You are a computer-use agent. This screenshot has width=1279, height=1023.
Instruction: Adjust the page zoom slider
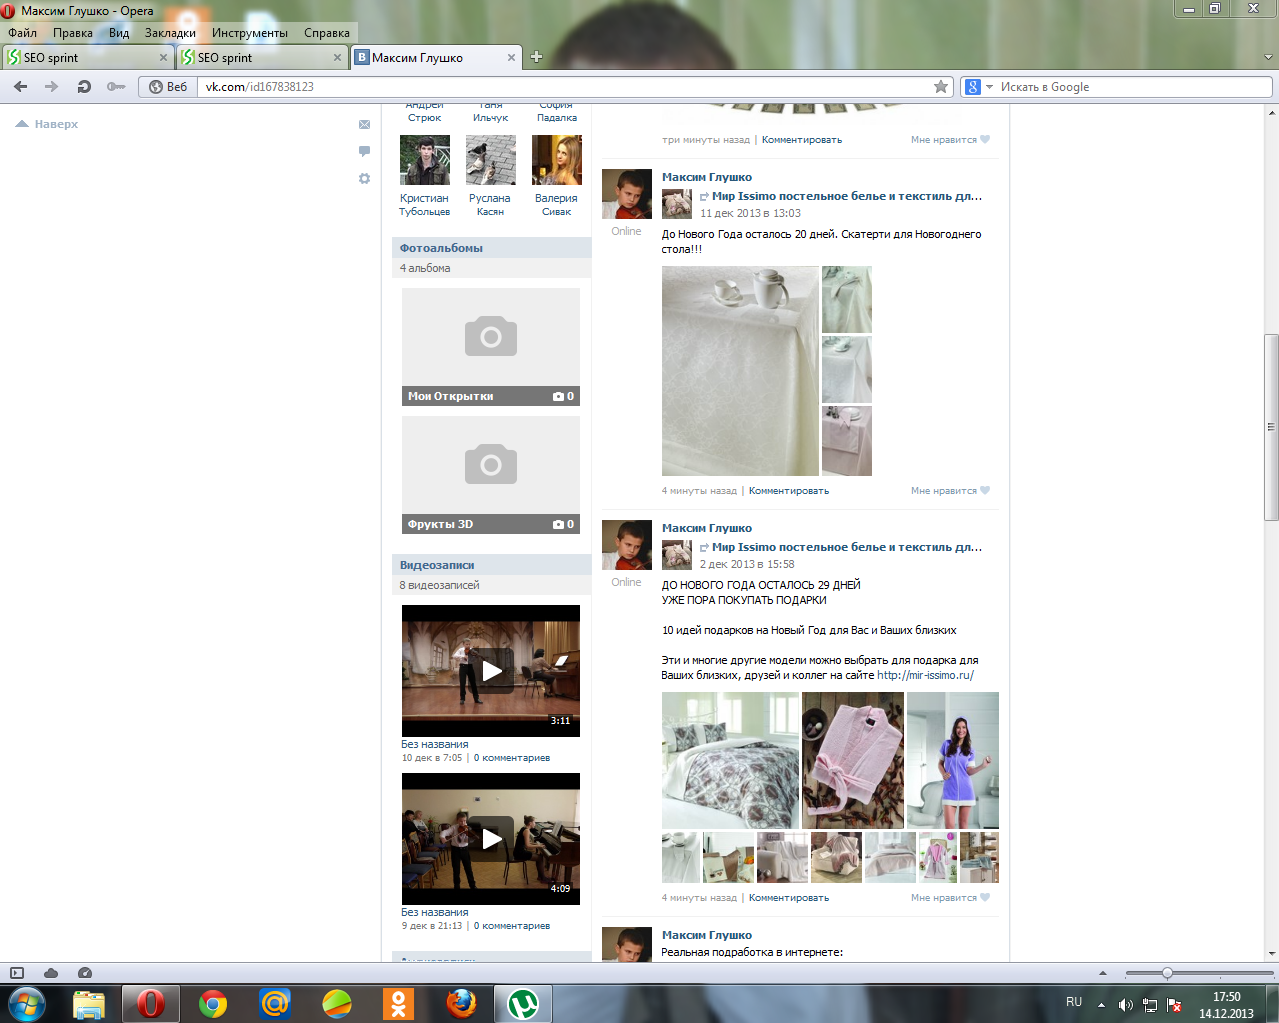tap(1167, 973)
